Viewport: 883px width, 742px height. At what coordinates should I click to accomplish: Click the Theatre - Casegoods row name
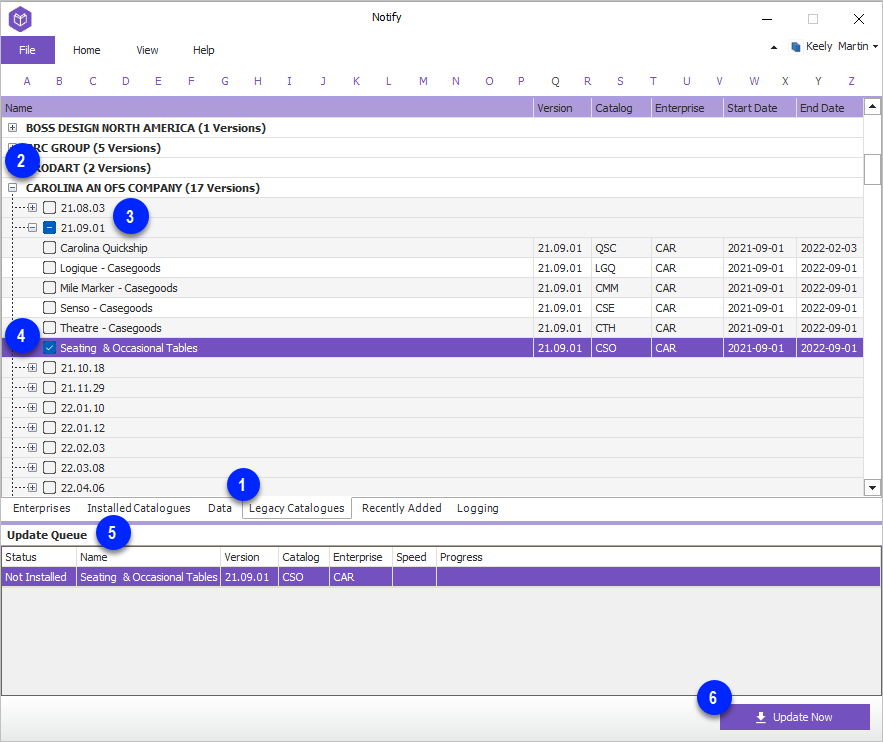(x=111, y=328)
